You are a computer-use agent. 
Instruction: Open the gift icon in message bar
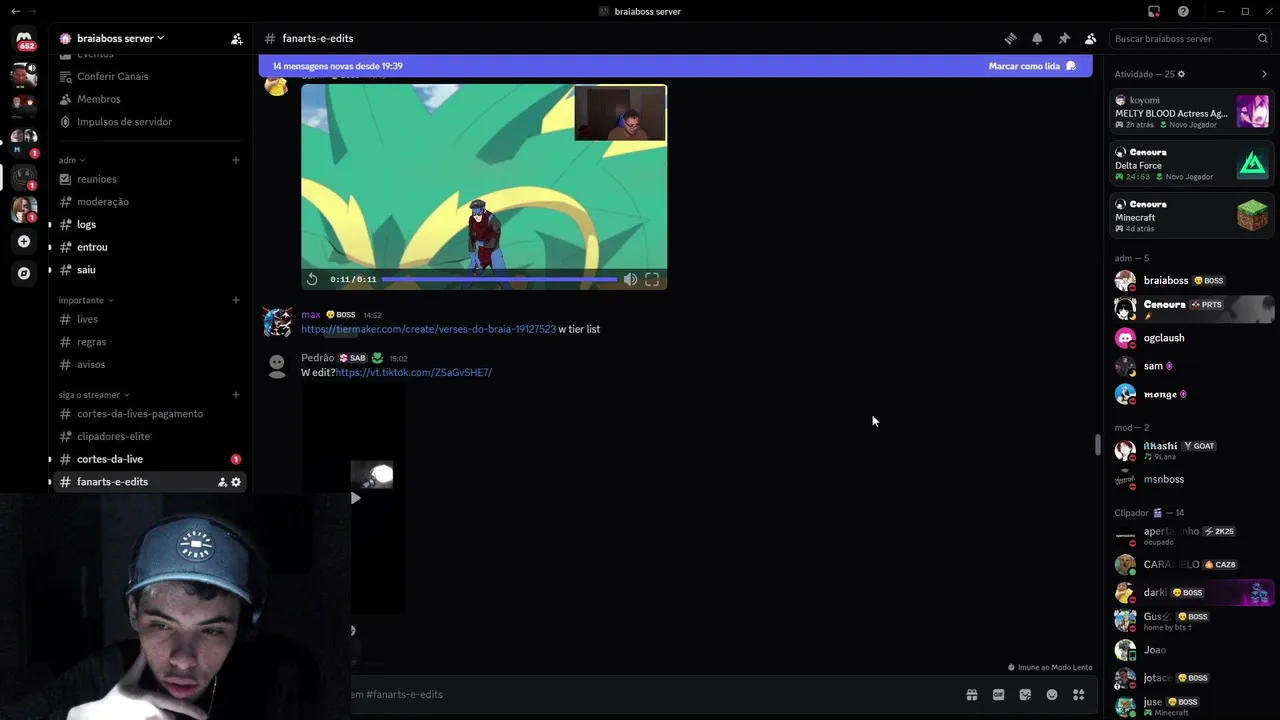971,695
